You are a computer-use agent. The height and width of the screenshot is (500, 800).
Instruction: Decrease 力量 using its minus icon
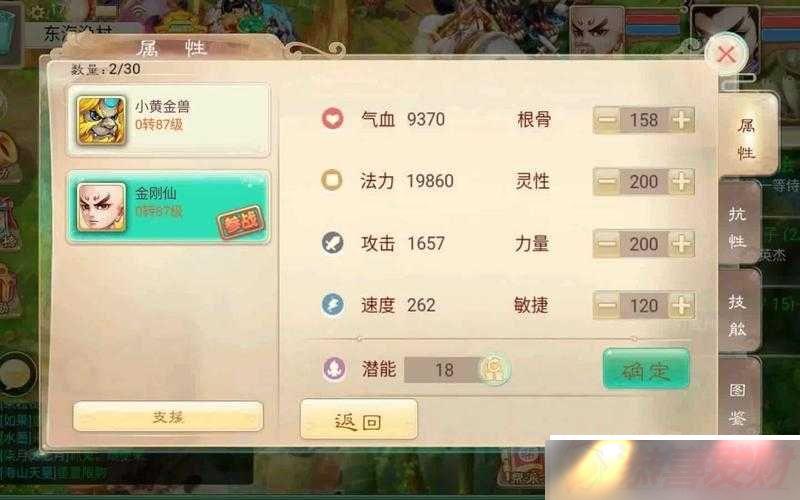(x=607, y=244)
